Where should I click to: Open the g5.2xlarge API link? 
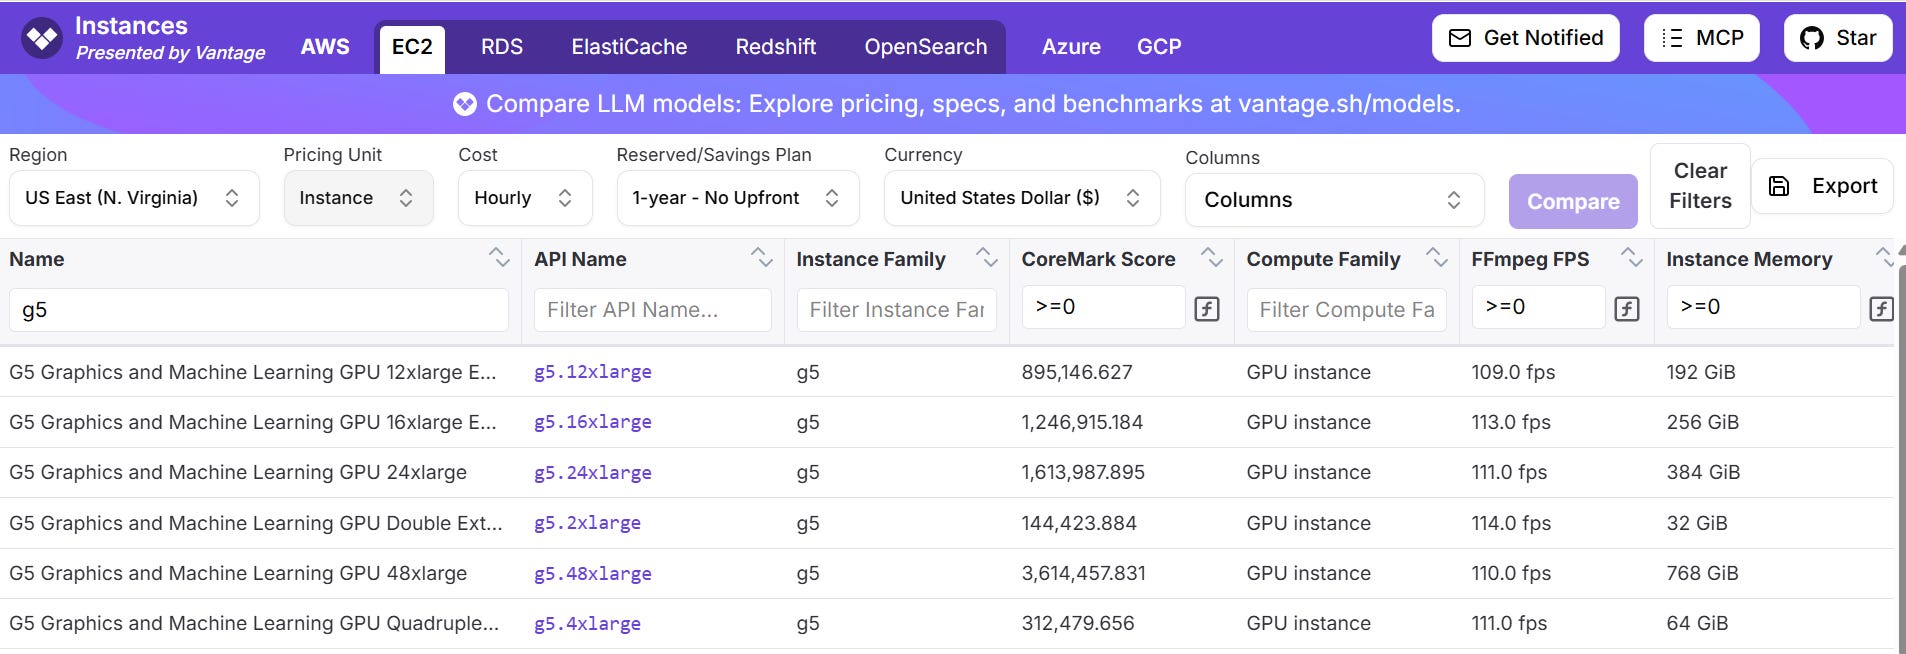pos(587,523)
